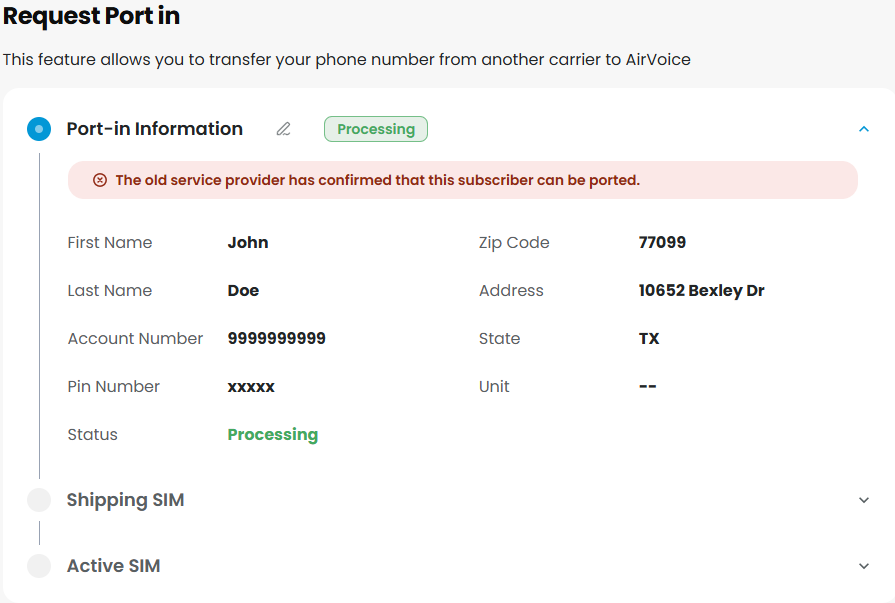This screenshot has width=895, height=603.
Task: Click the Request Port in page title
Action: [x=91, y=15]
